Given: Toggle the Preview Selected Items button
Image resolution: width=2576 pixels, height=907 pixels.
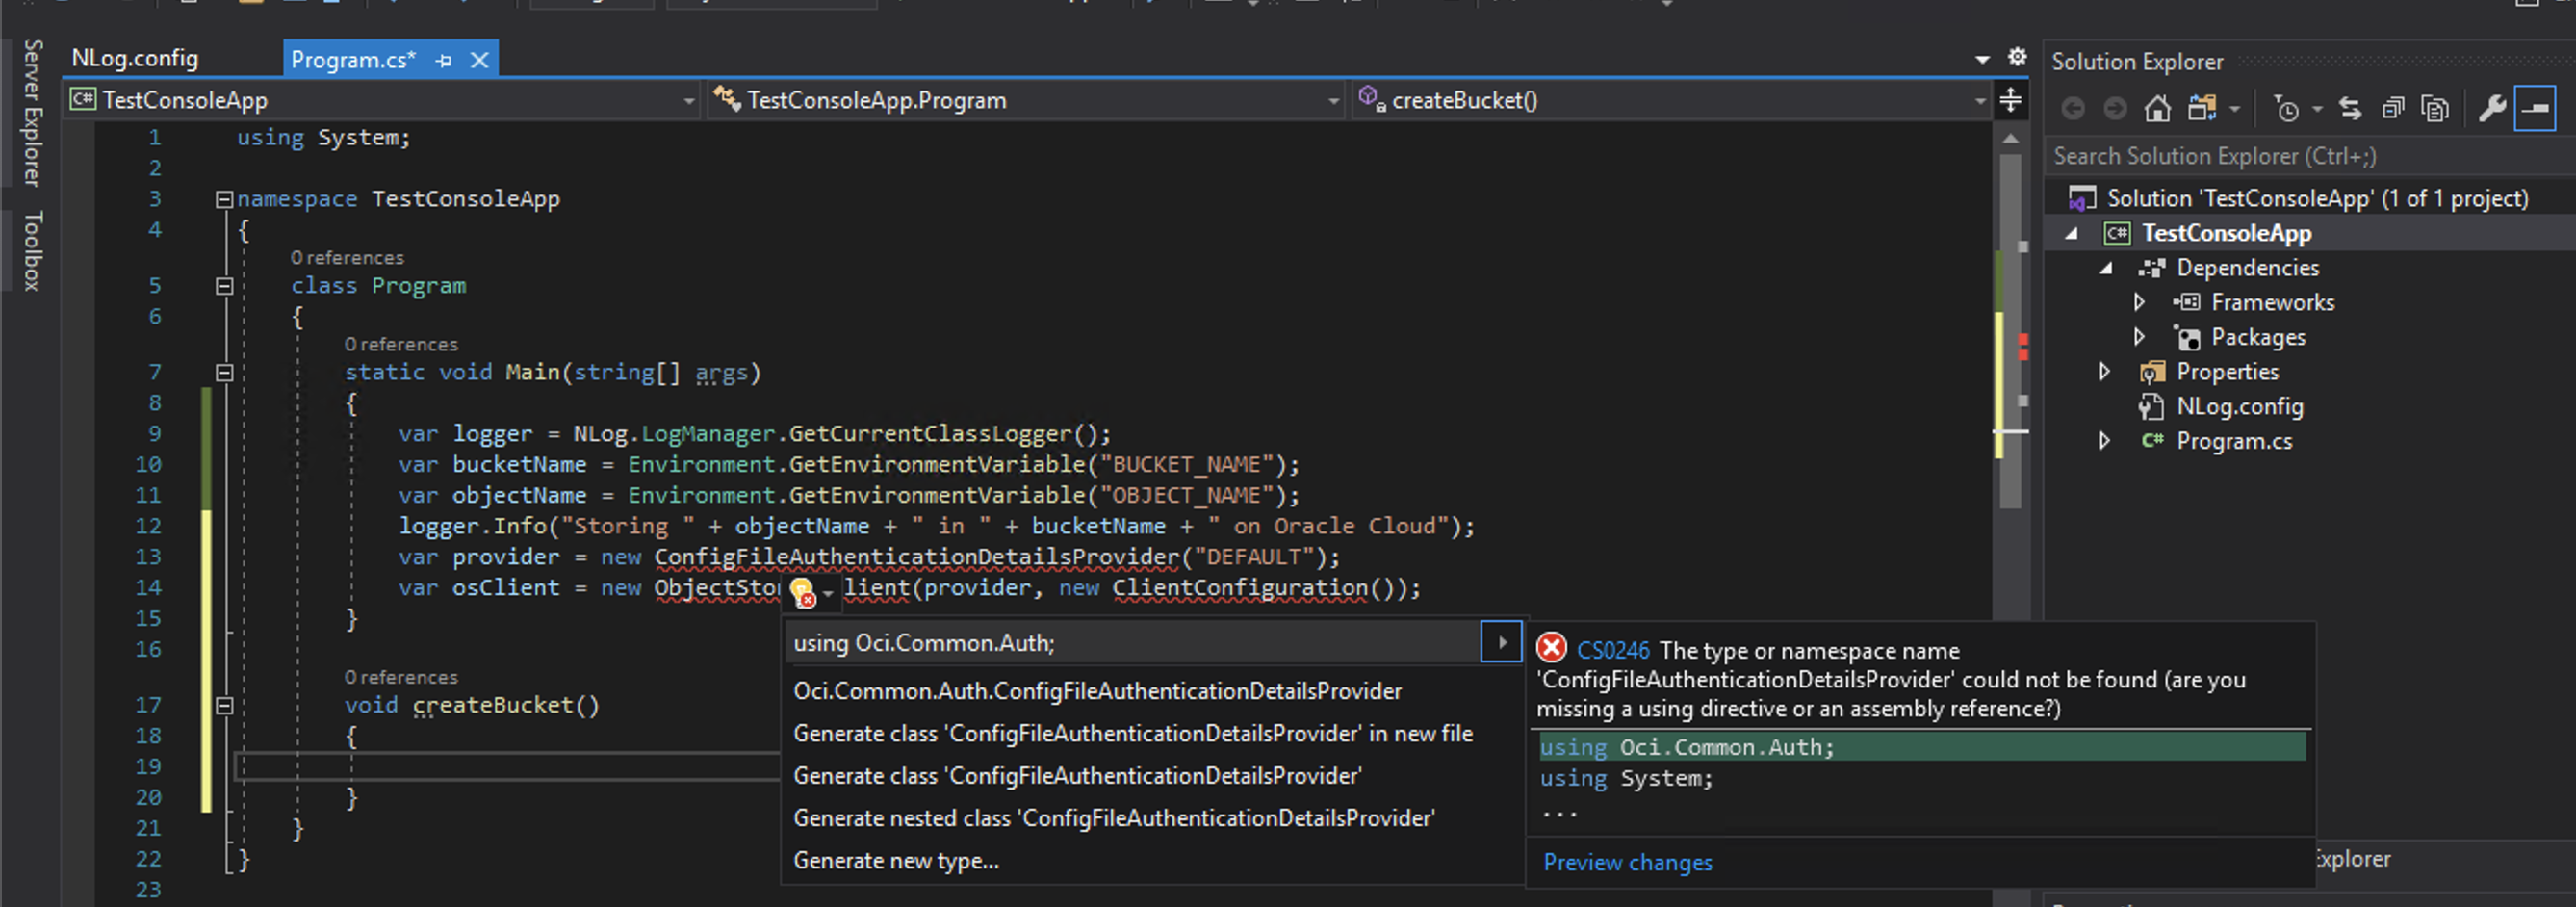Looking at the screenshot, I should coord(2535,108).
